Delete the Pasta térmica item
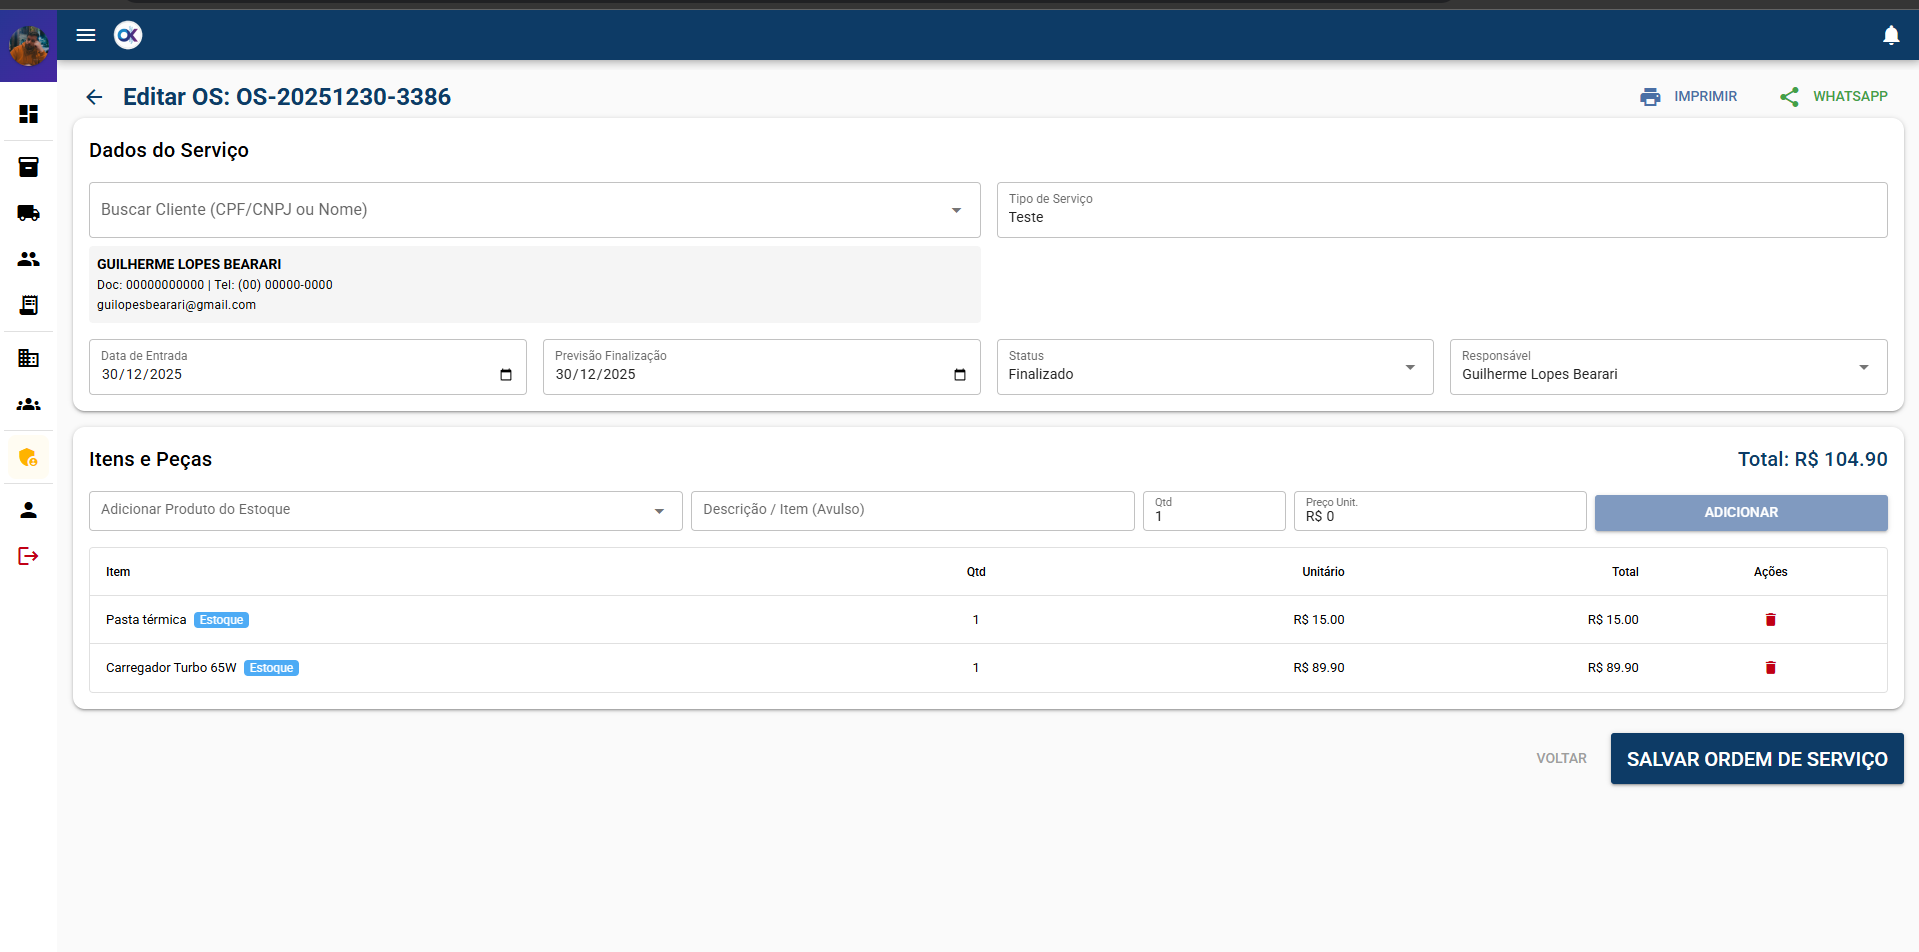1919x952 pixels. 1770,620
